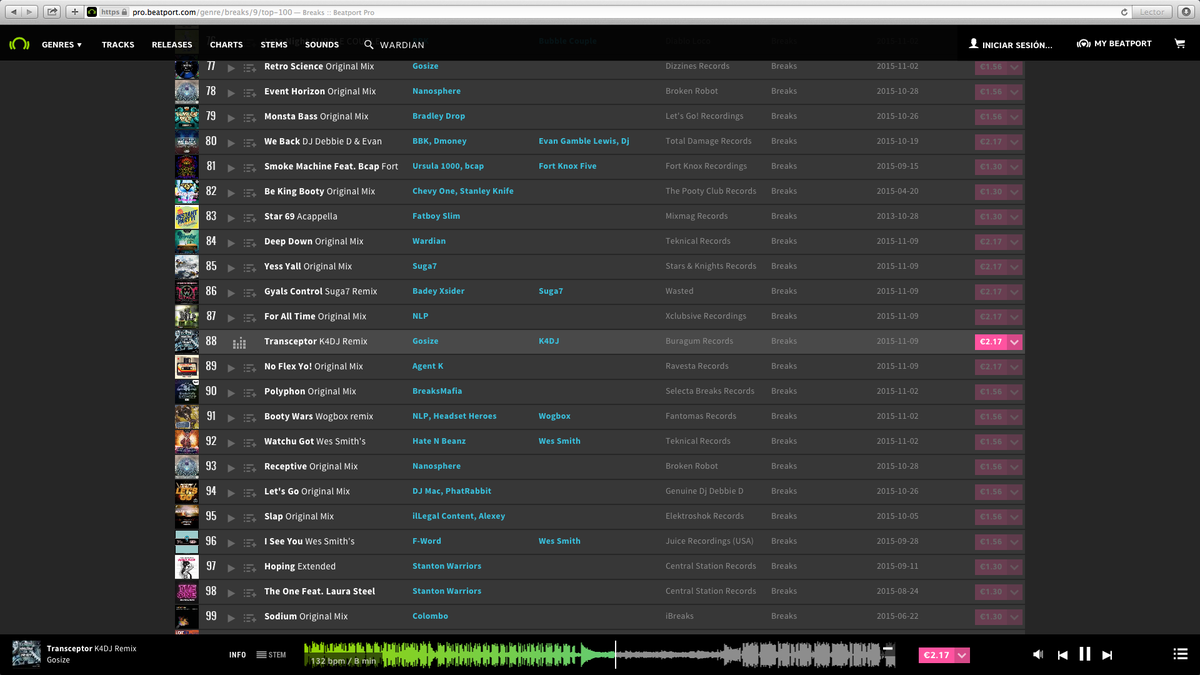Open artist Nanosphere on Event Horizon row
Screen dimensions: 1200x675
pyautogui.click(x=436, y=92)
